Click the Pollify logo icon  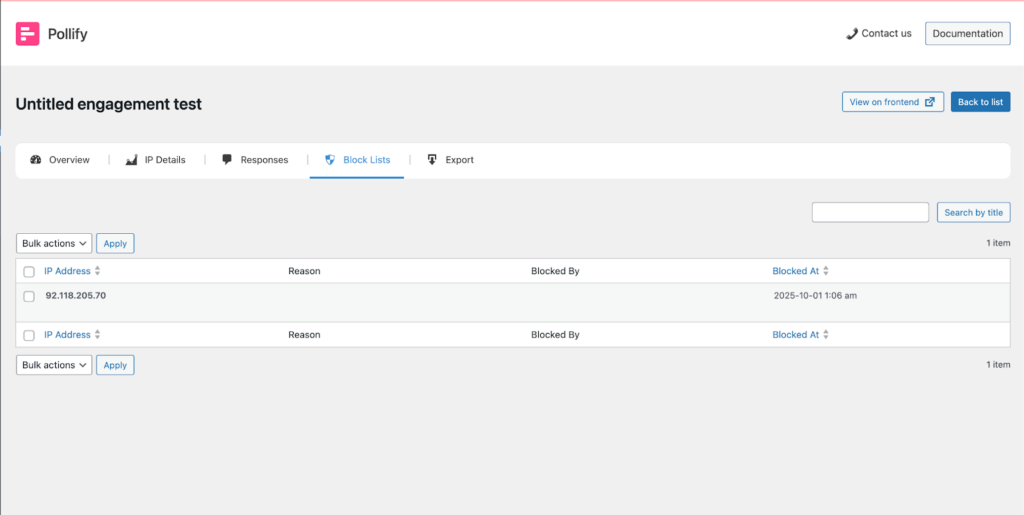(x=27, y=34)
